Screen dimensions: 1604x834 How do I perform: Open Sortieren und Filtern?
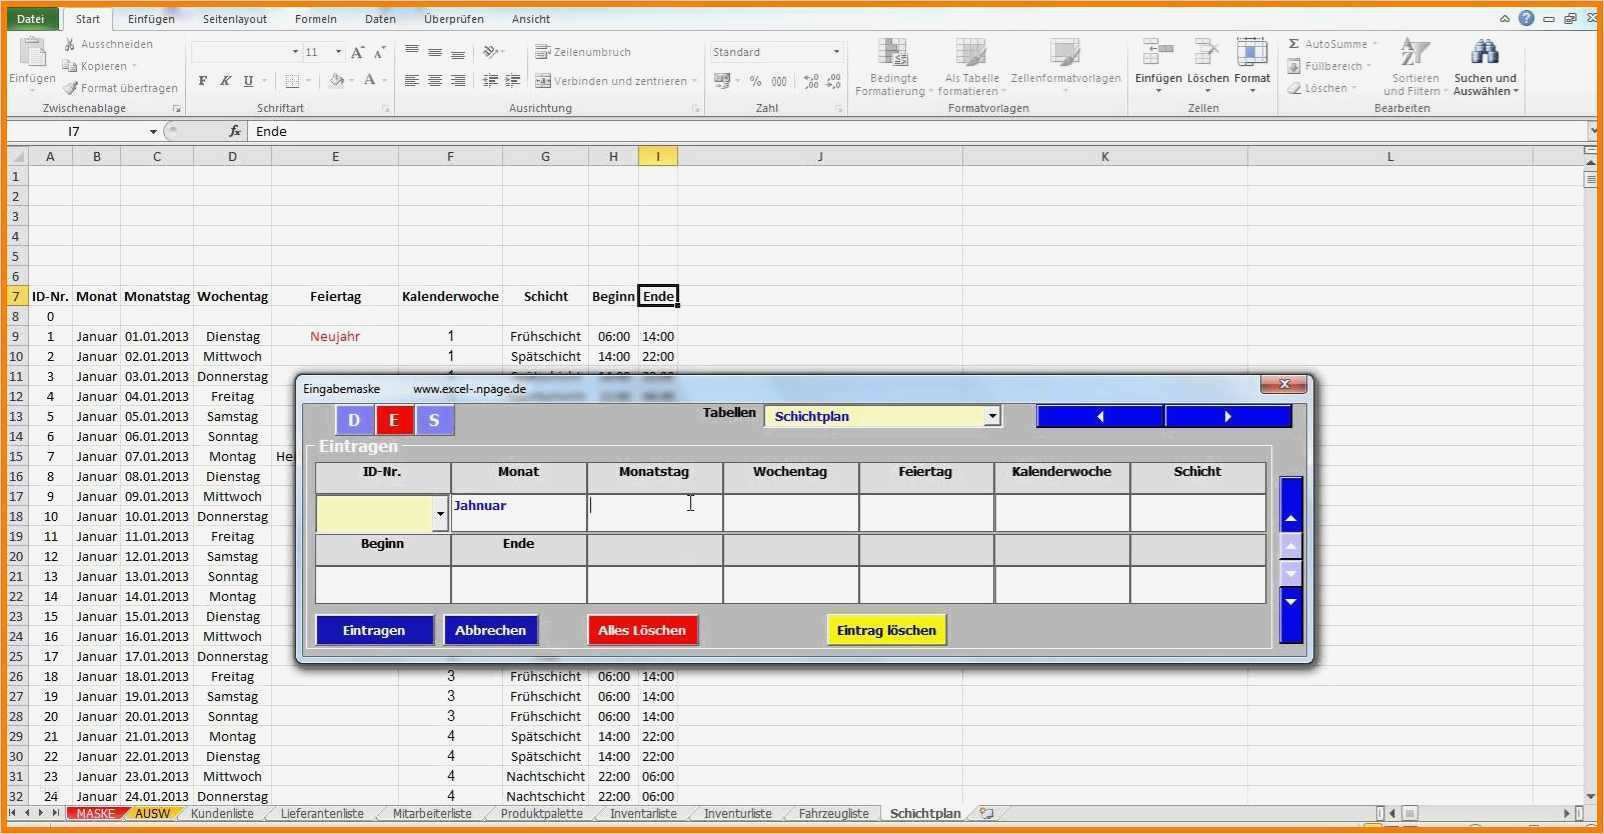(1415, 67)
